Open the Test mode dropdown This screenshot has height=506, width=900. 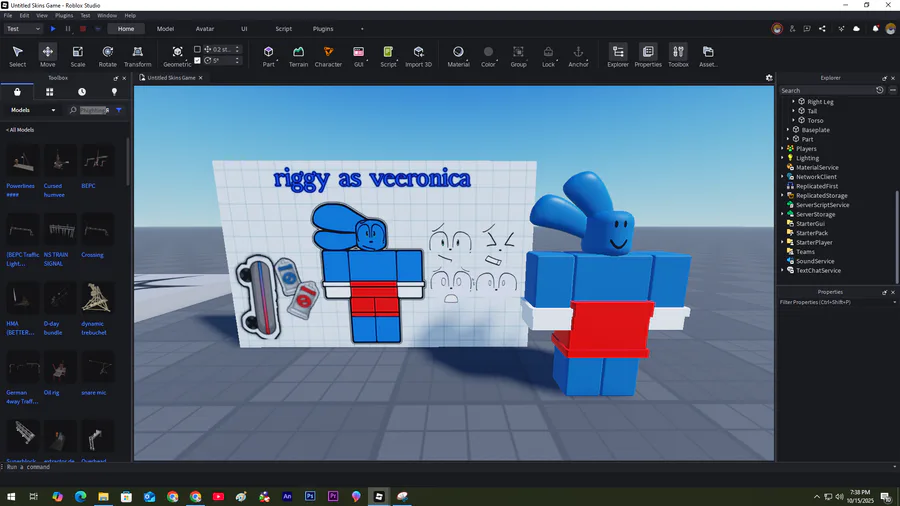[x=24, y=29]
